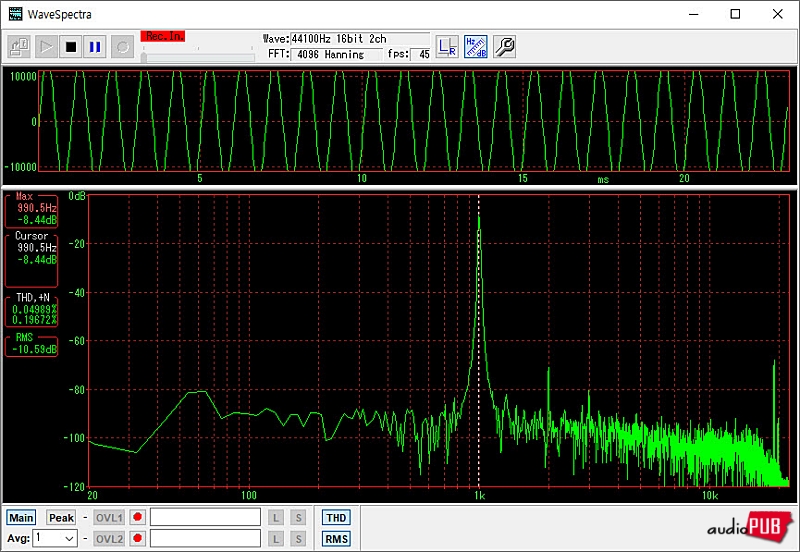Pause the recording input
Viewport: 800px width, 552px height.
pyautogui.click(x=95, y=46)
